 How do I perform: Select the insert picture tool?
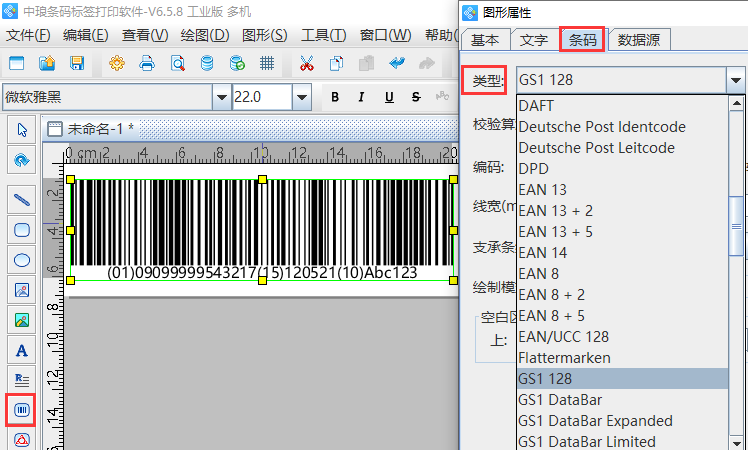coord(22,320)
